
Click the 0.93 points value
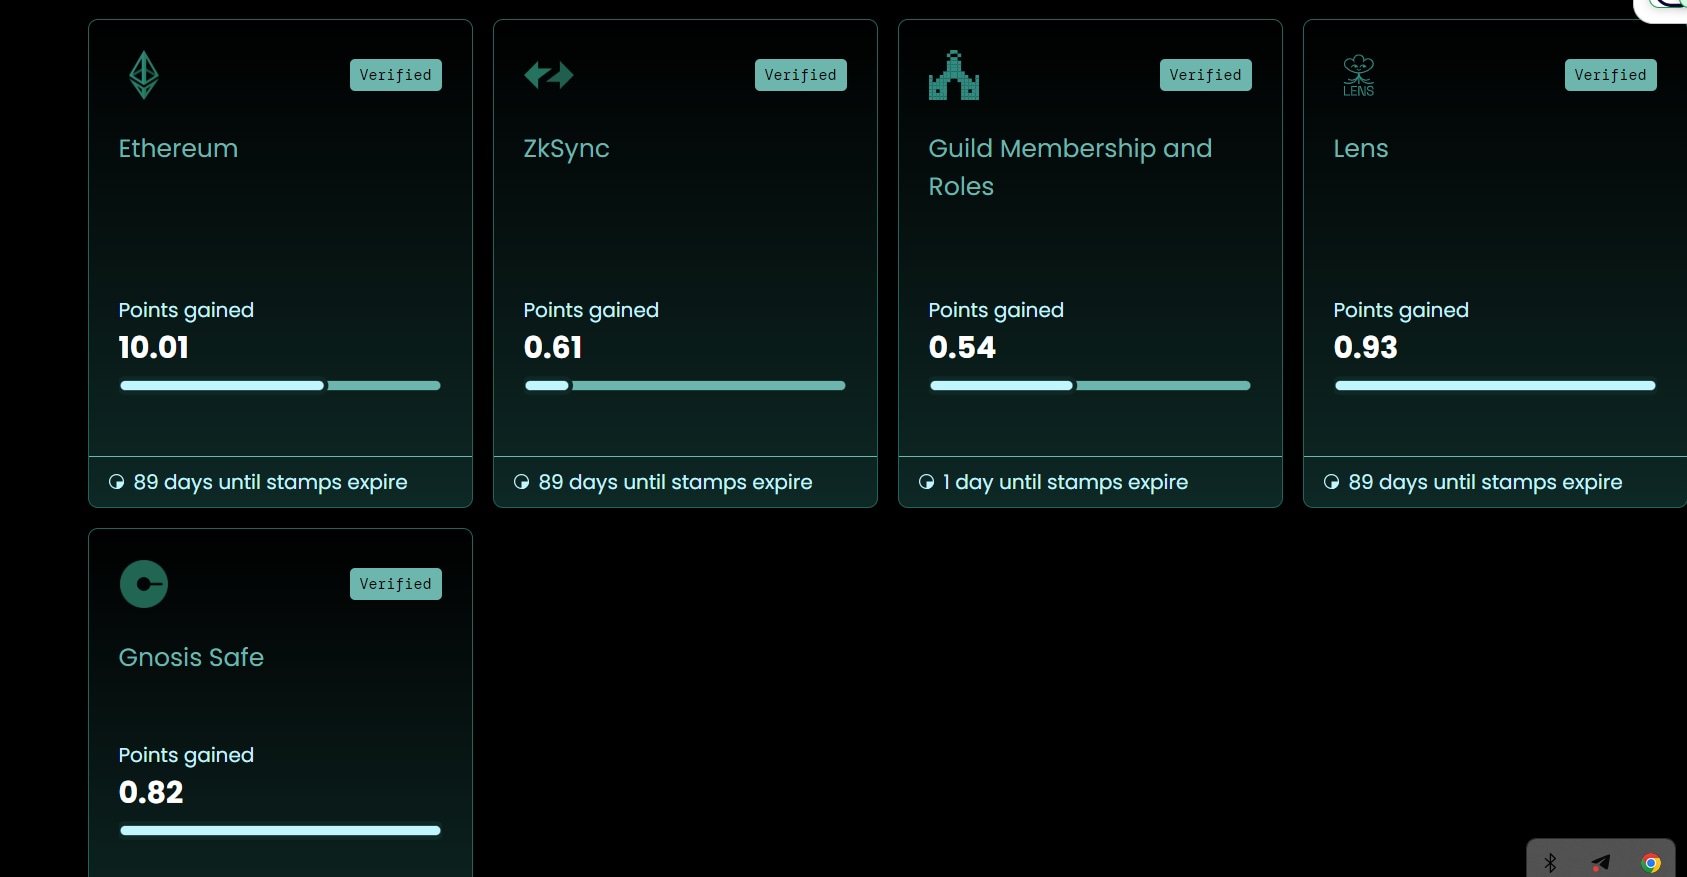(1365, 347)
